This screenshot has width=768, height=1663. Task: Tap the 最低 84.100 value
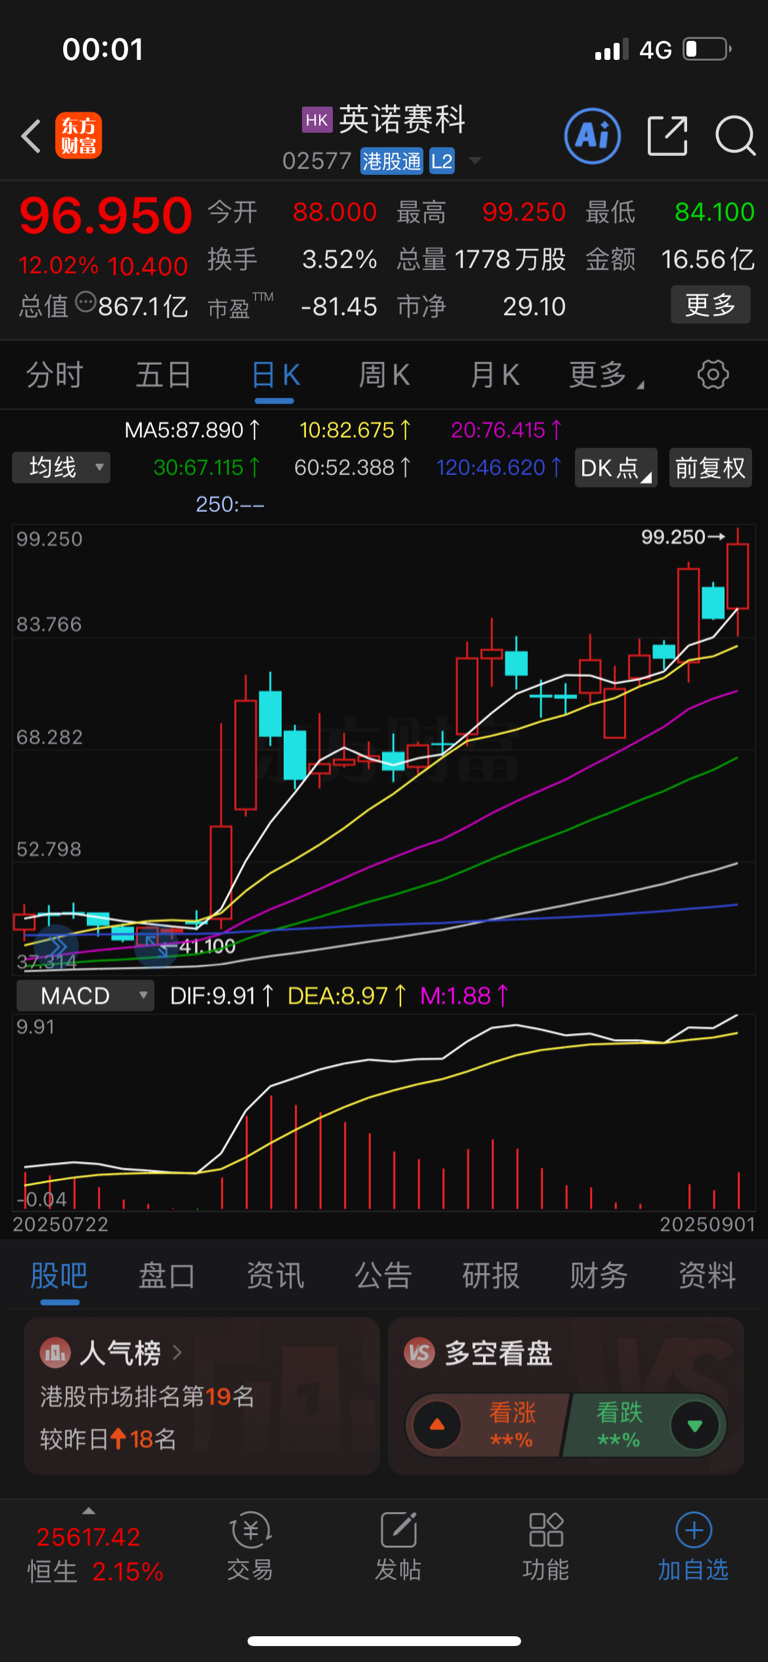(x=715, y=212)
